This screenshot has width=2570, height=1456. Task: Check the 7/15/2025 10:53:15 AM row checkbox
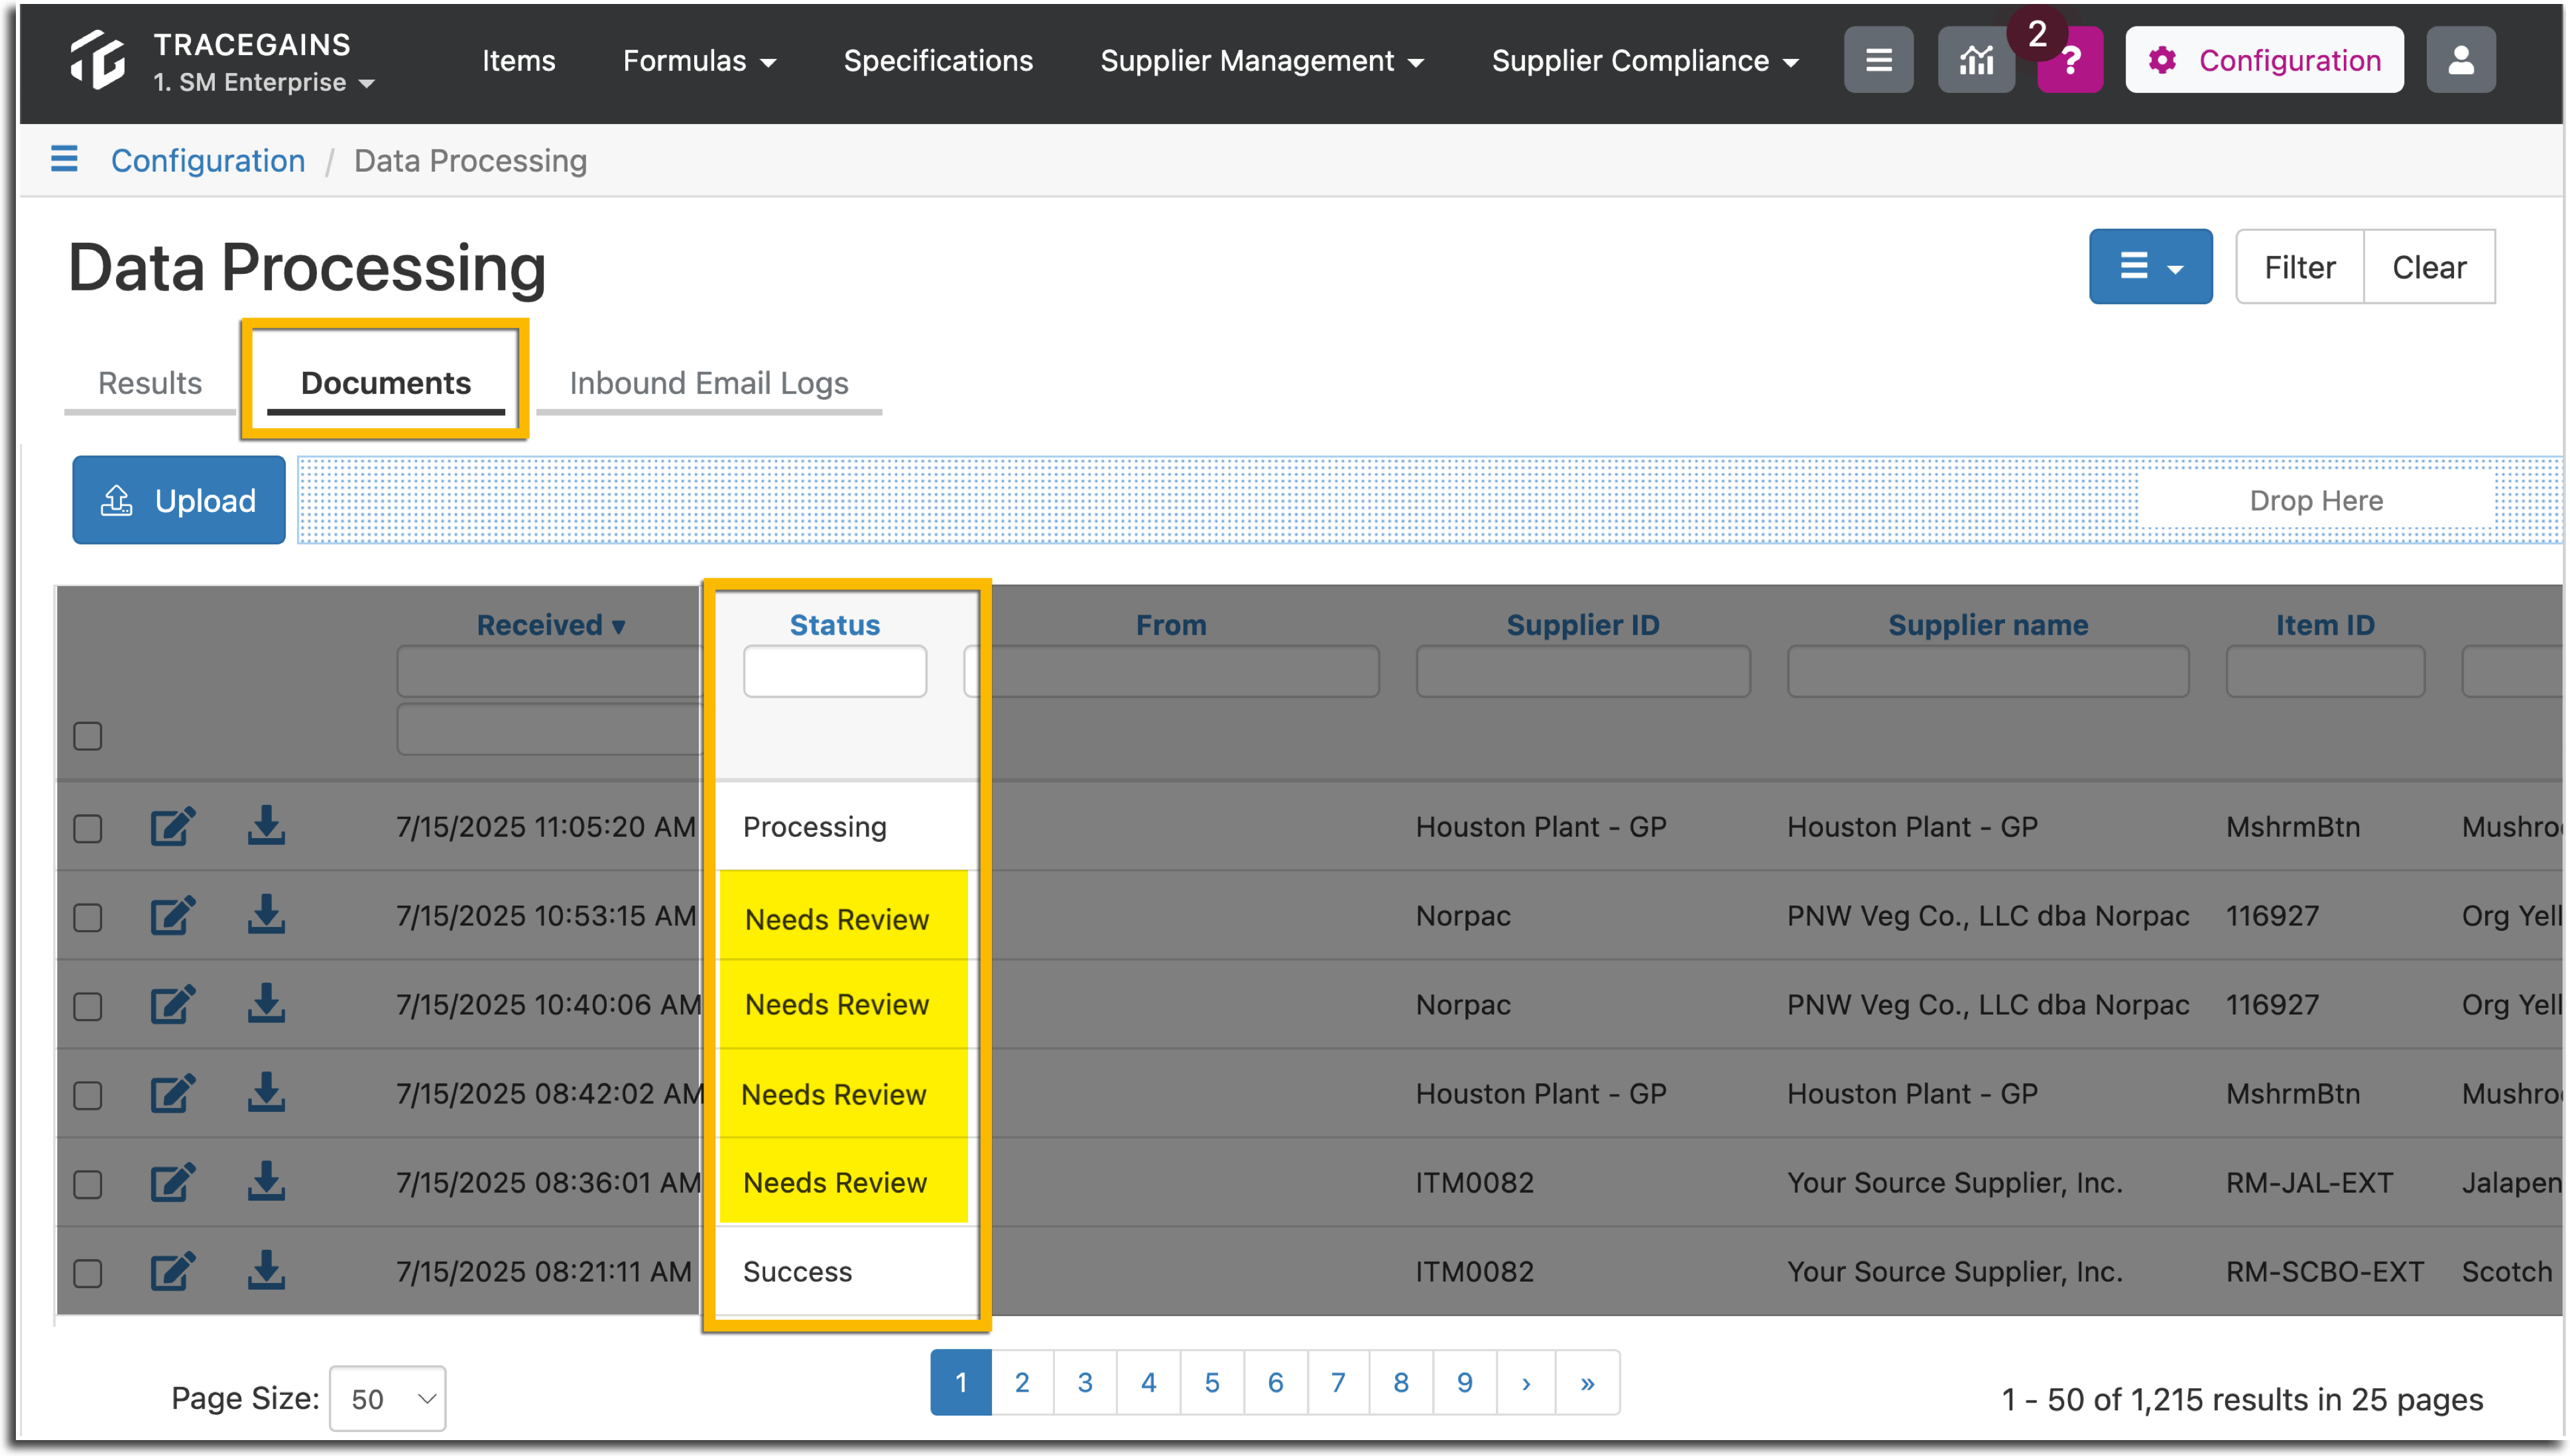88,918
